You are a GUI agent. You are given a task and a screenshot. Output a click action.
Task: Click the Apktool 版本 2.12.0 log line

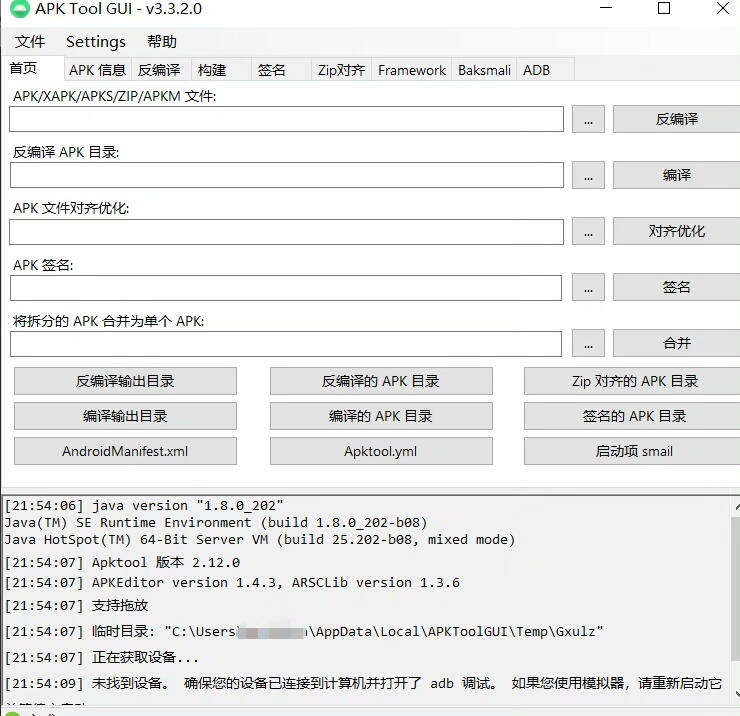[122, 562]
